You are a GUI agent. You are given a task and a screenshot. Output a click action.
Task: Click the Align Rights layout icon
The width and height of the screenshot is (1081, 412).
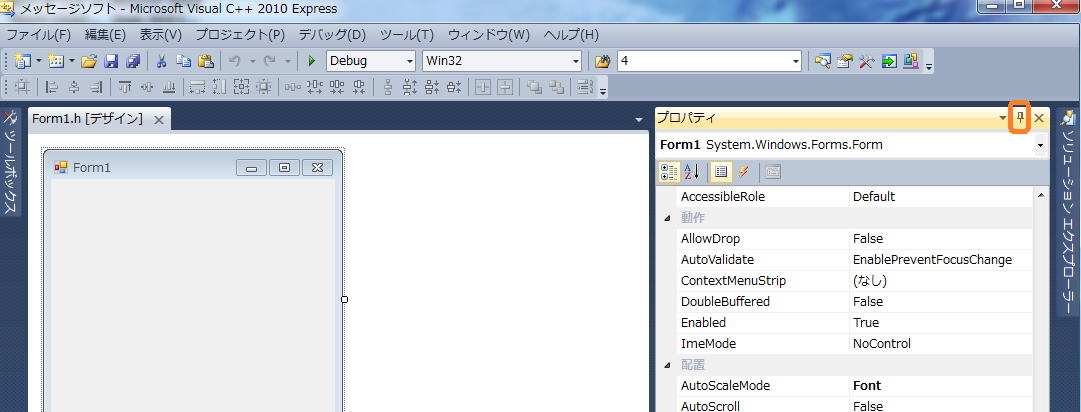coord(96,87)
